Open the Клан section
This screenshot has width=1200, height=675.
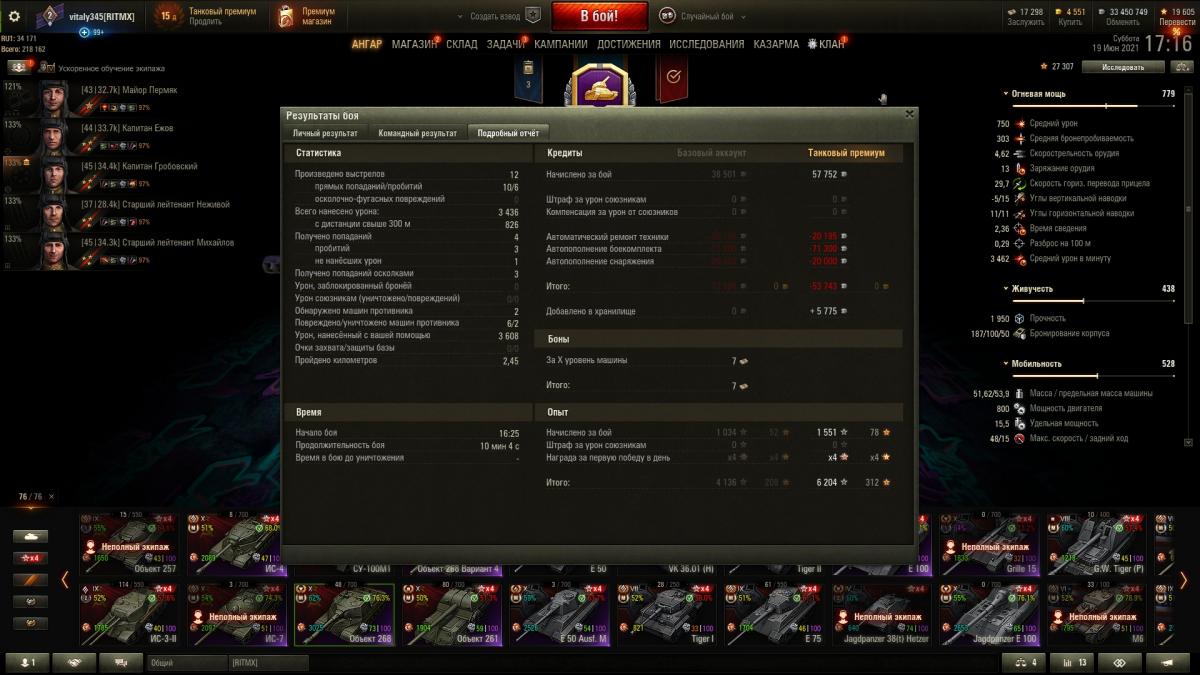(x=826, y=44)
